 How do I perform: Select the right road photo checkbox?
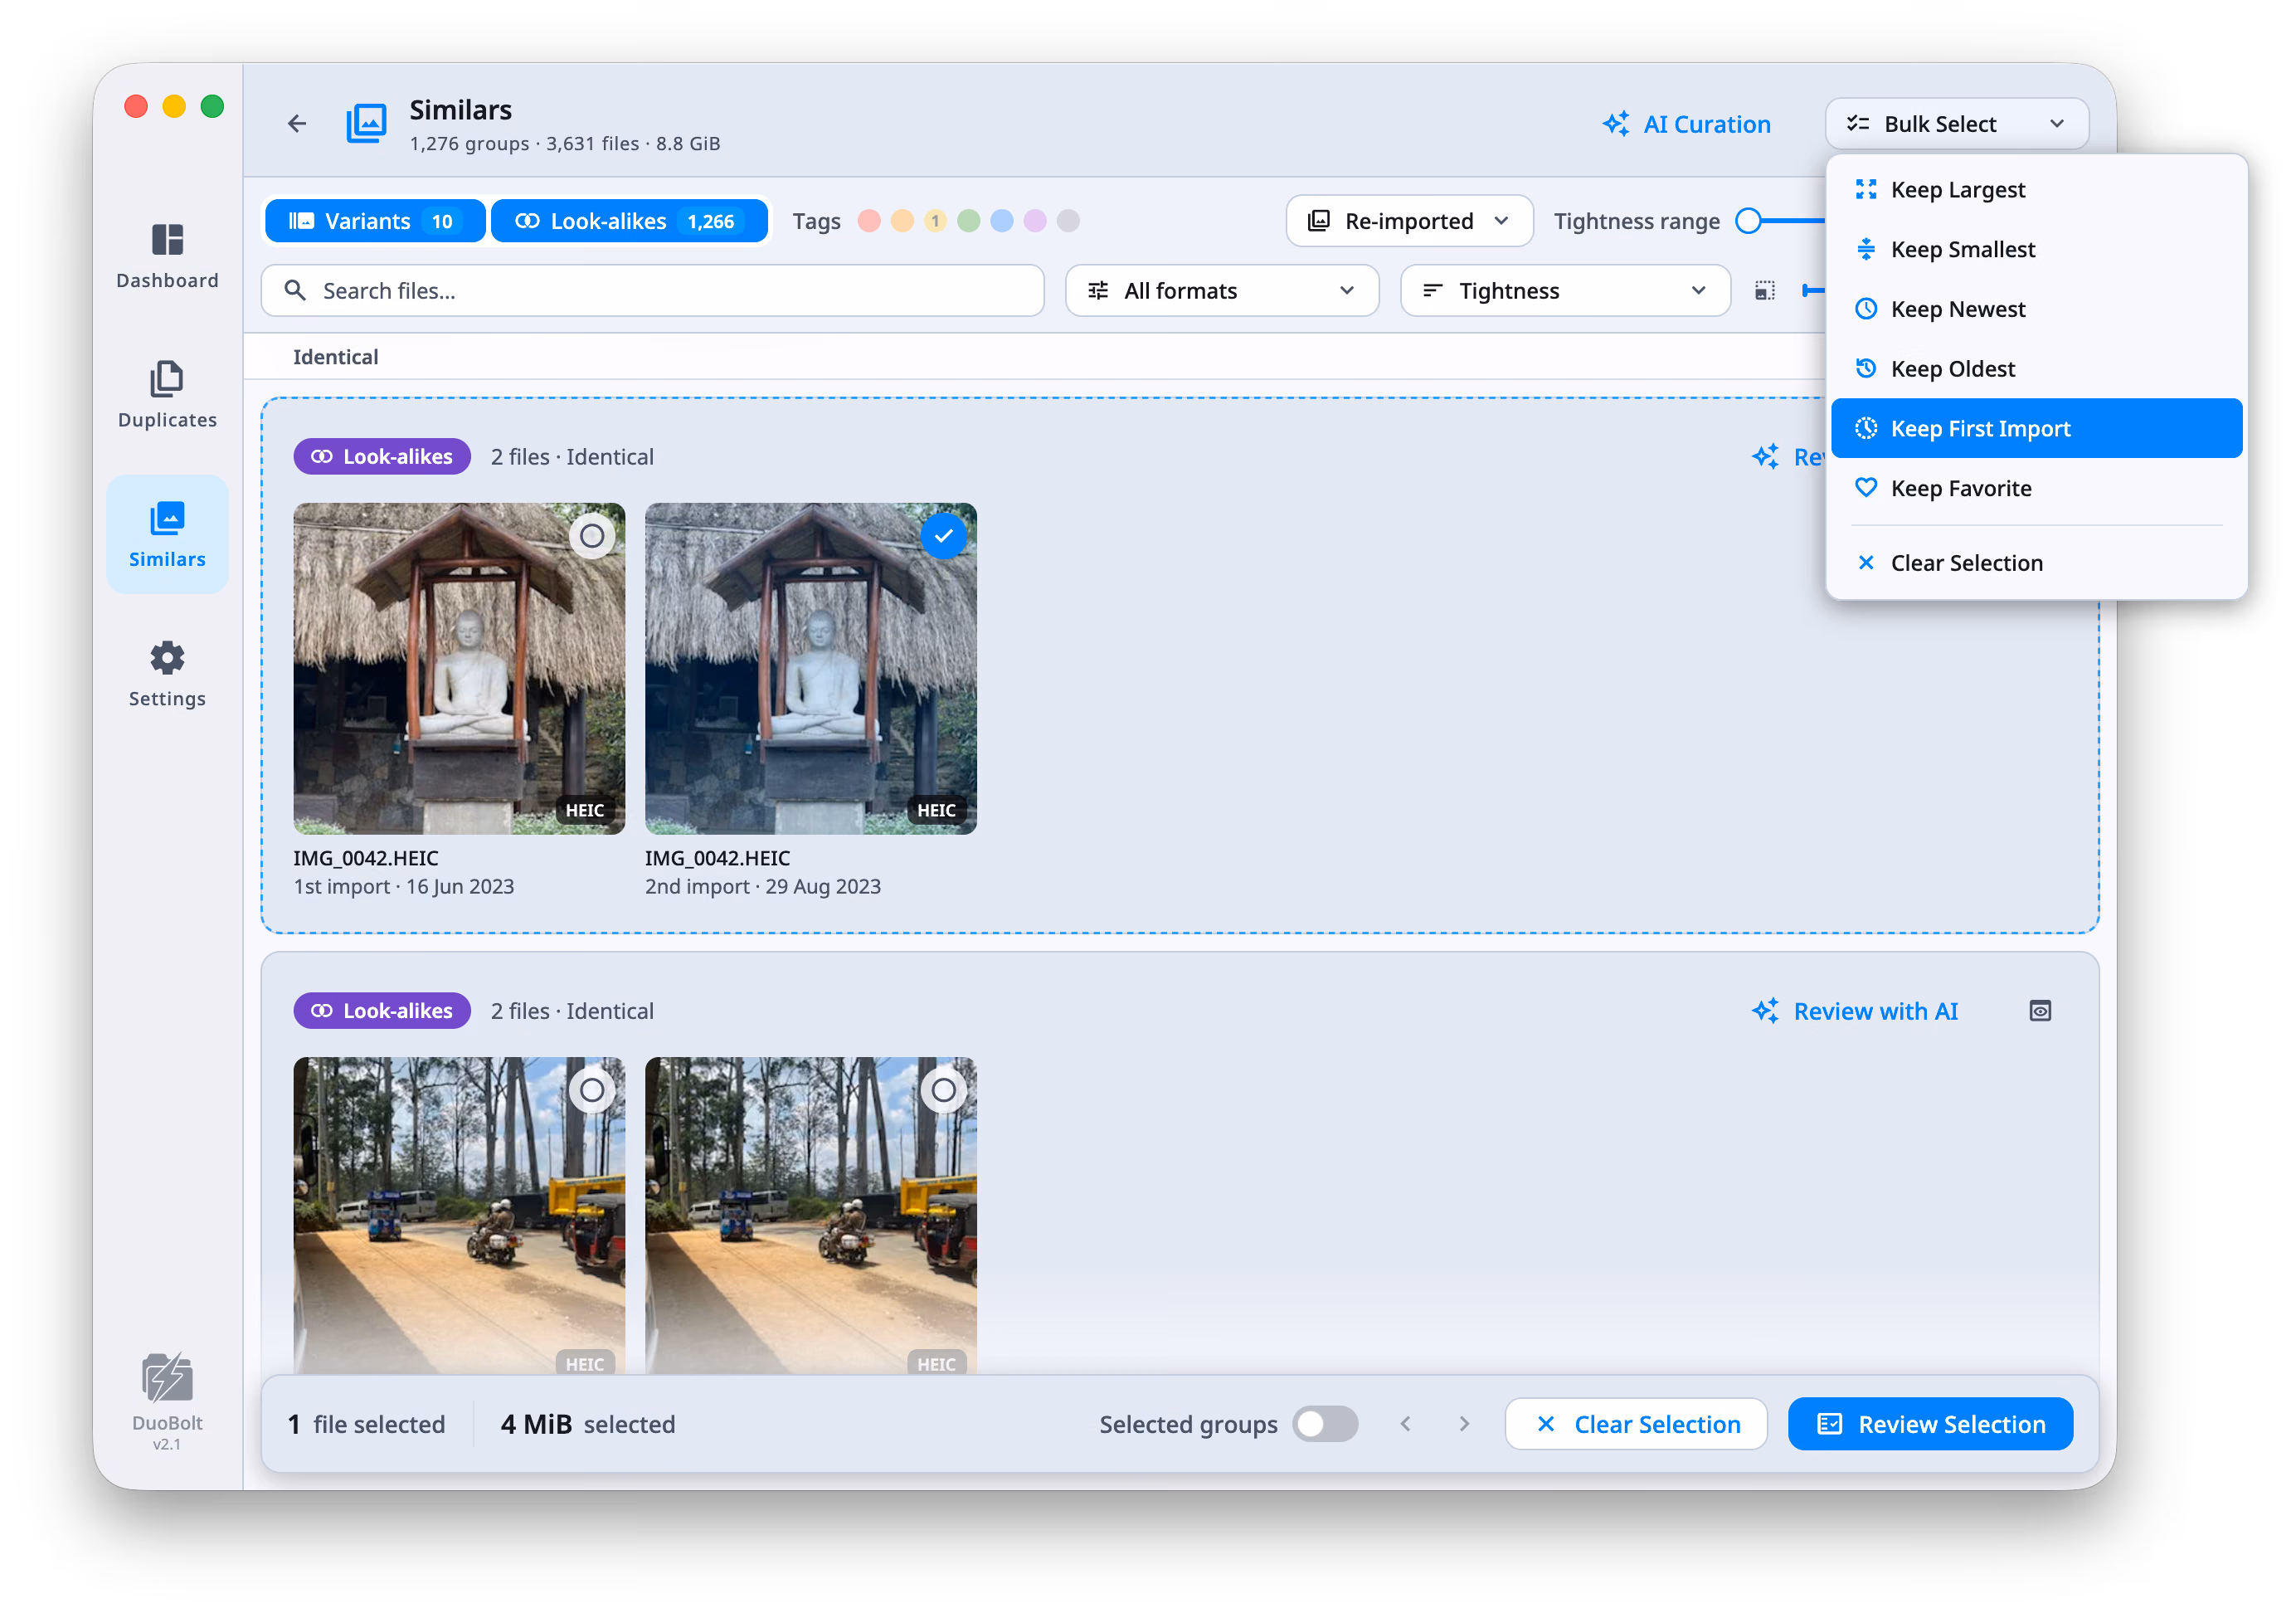(x=943, y=1090)
